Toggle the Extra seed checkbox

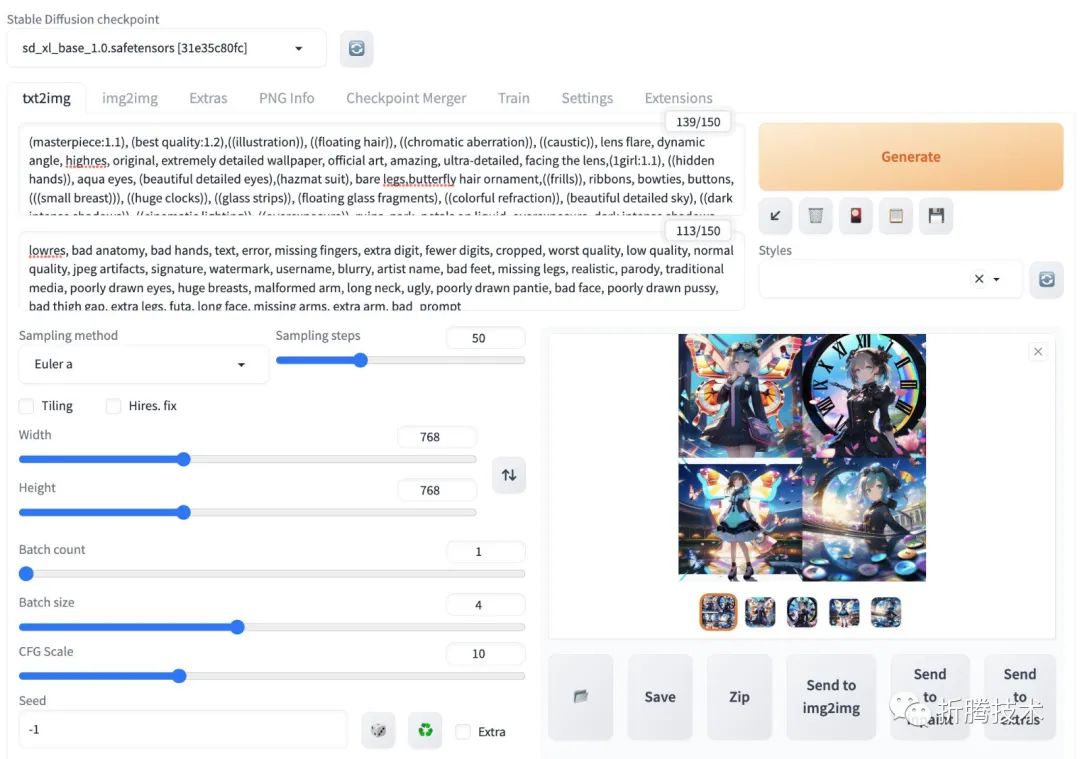(464, 731)
